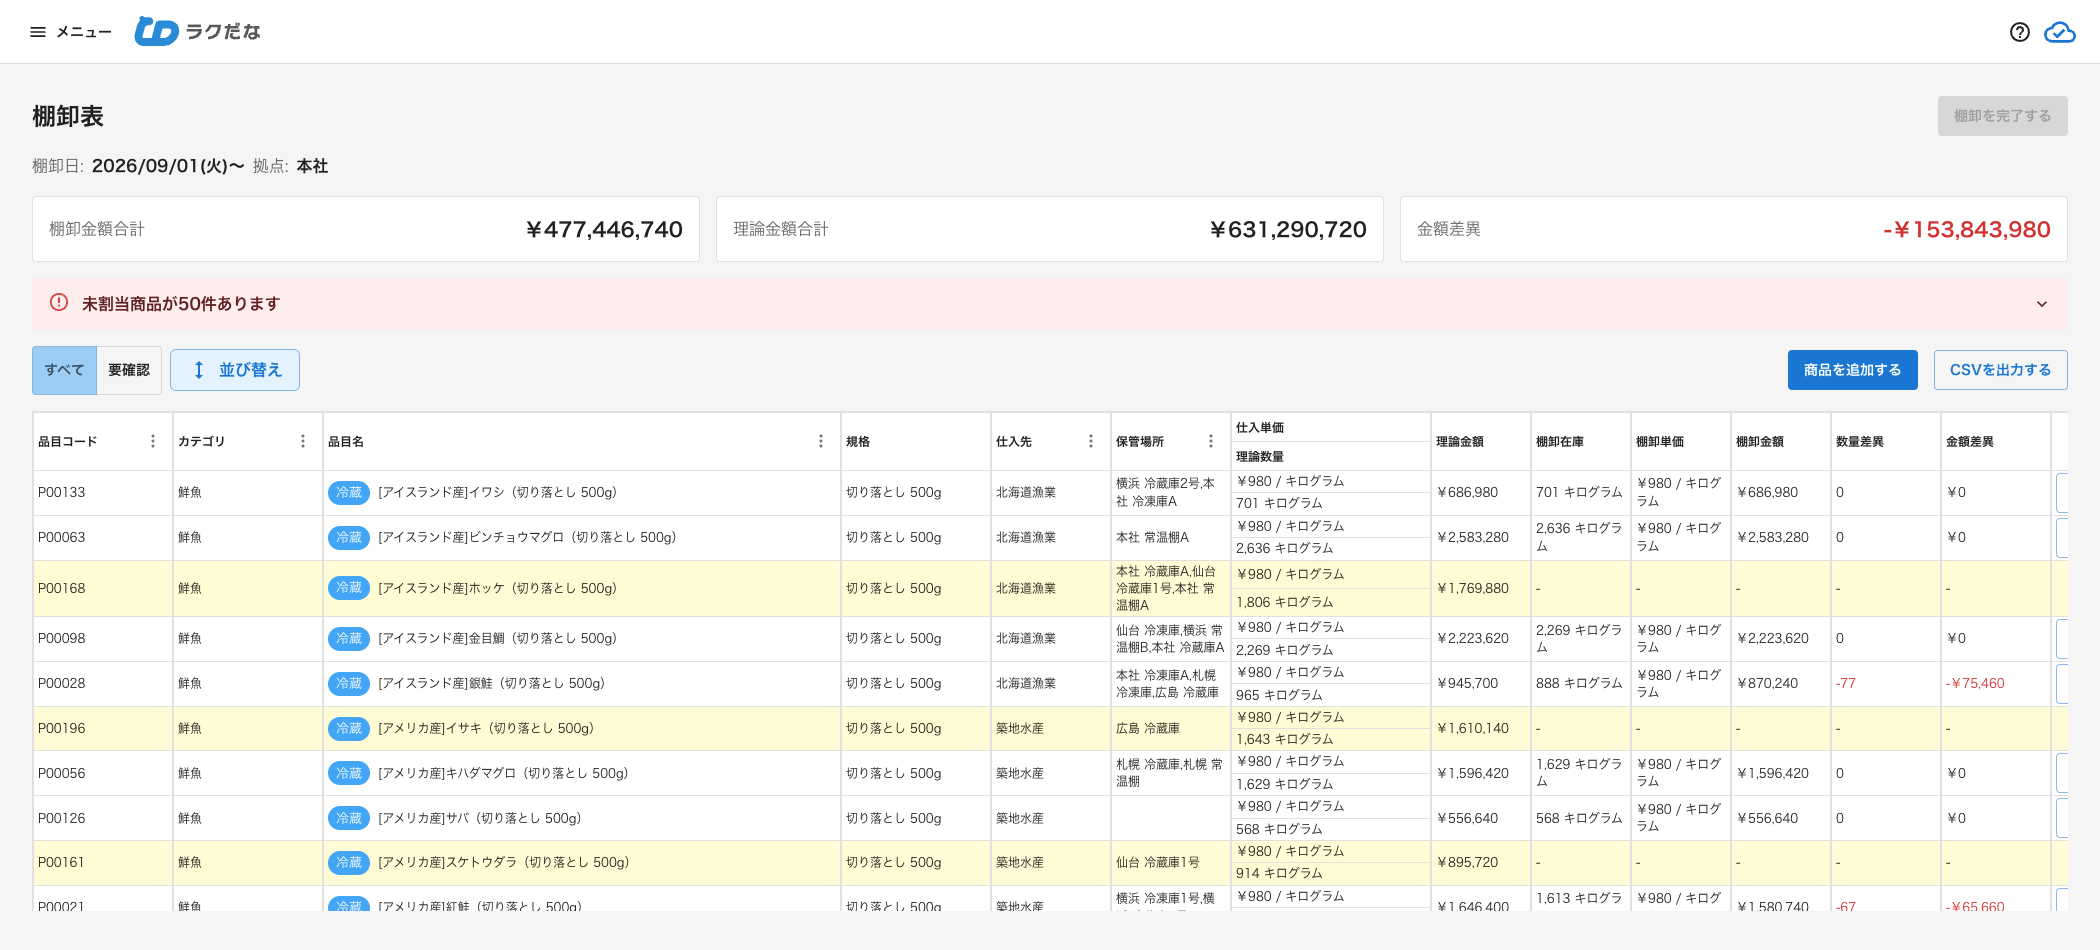This screenshot has width=2100, height=950.
Task: Open カテゴリ column options menu
Action: [303, 441]
